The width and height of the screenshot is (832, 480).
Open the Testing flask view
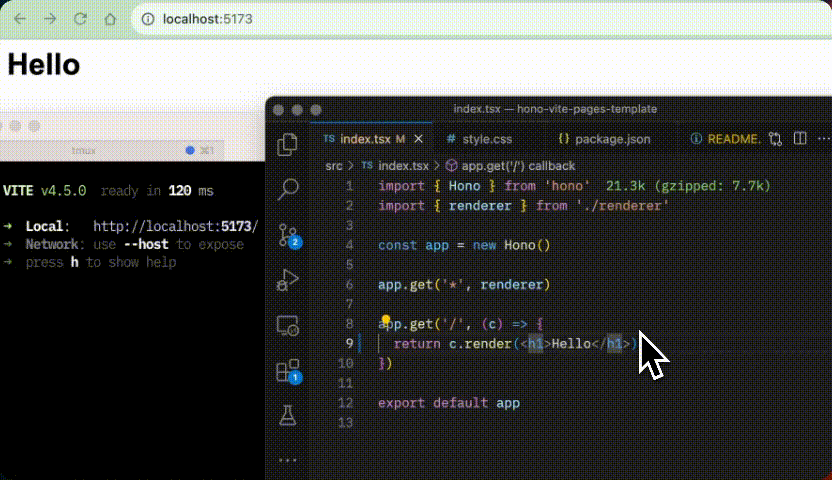pos(288,415)
